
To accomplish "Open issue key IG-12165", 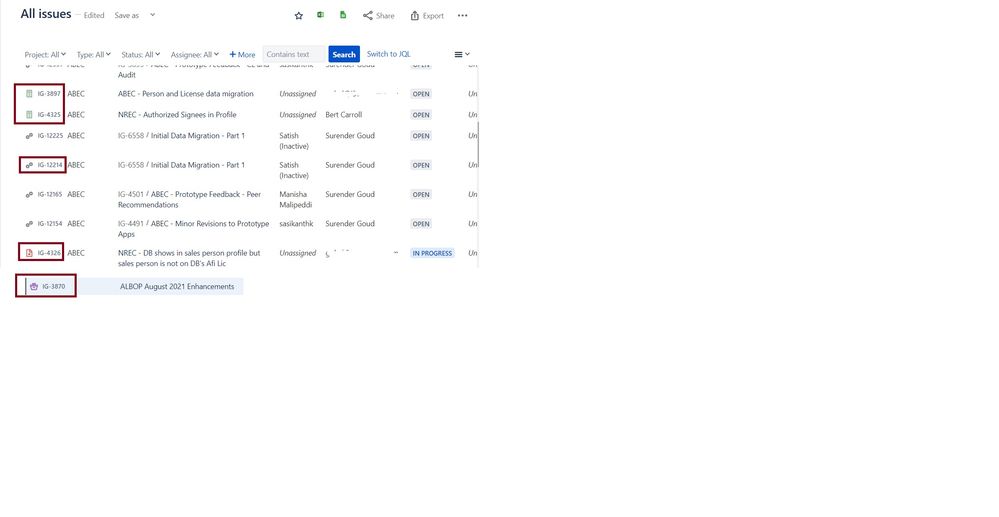I will coord(50,194).
